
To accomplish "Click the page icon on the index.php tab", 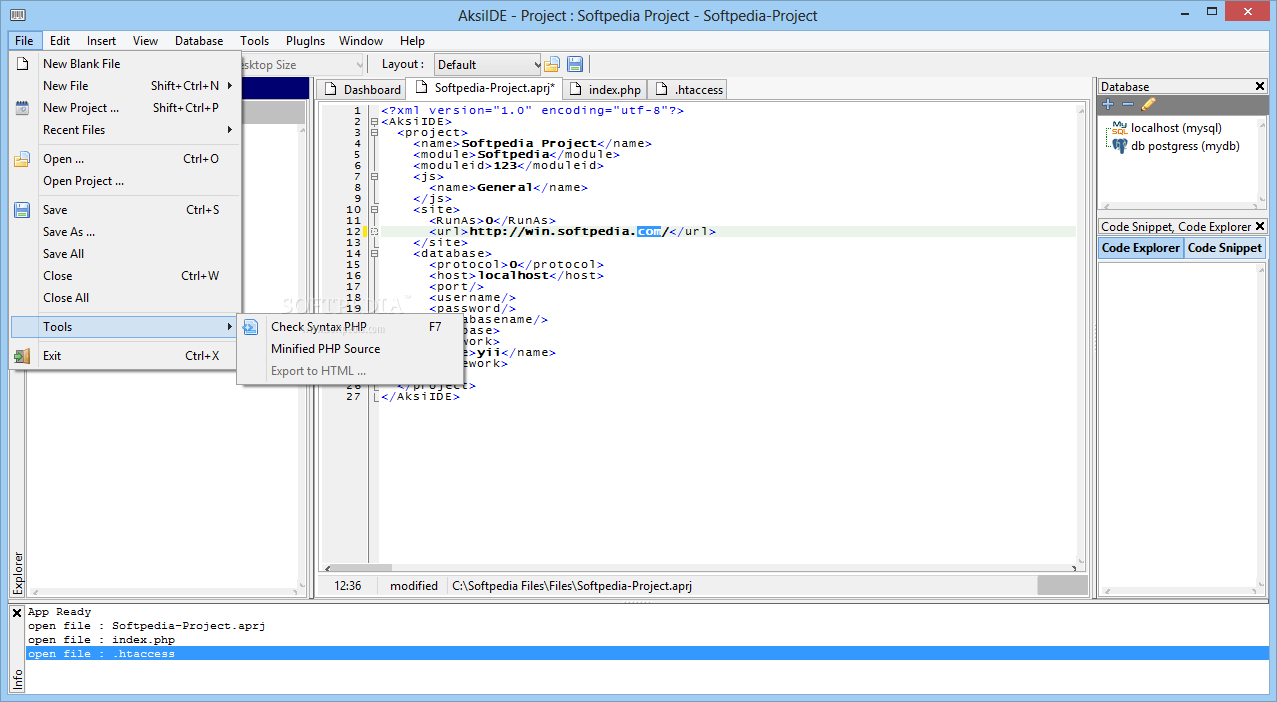I will [x=576, y=90].
